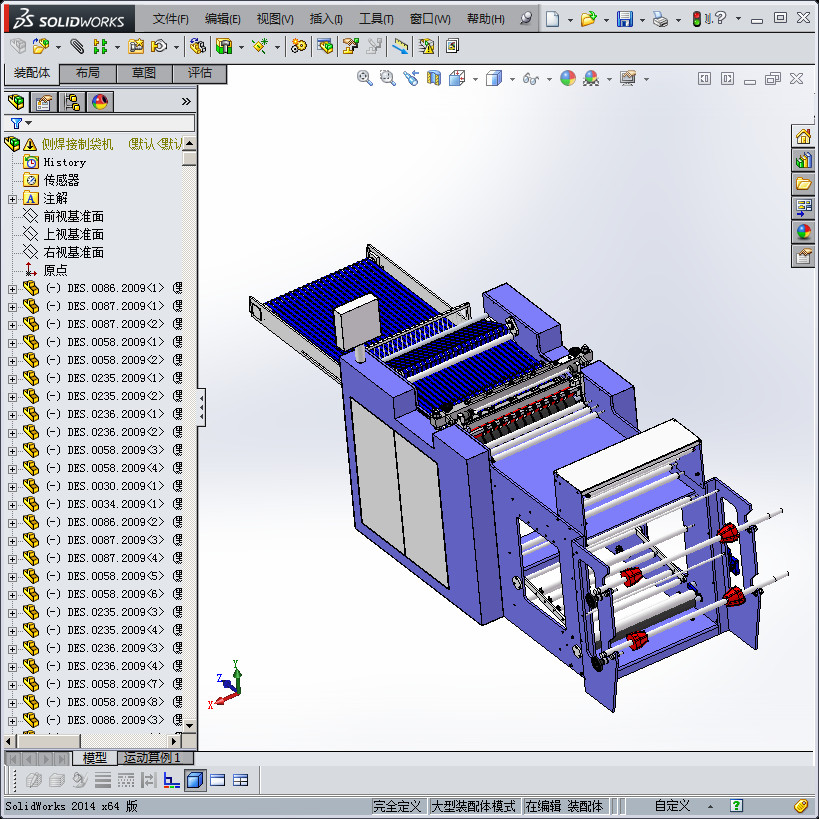Click the Open file folder icon
The height and width of the screenshot is (819, 819).
tap(589, 19)
